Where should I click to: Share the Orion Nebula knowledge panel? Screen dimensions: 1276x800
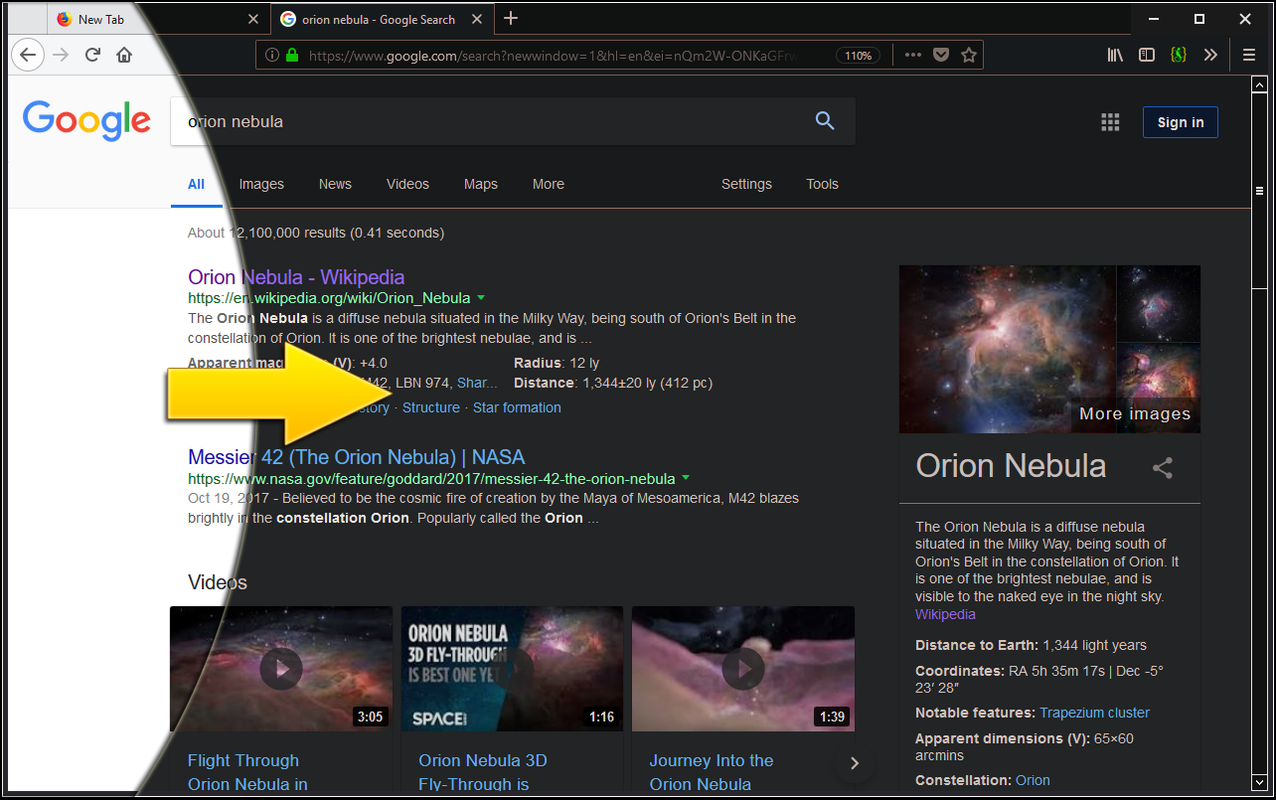1162,467
